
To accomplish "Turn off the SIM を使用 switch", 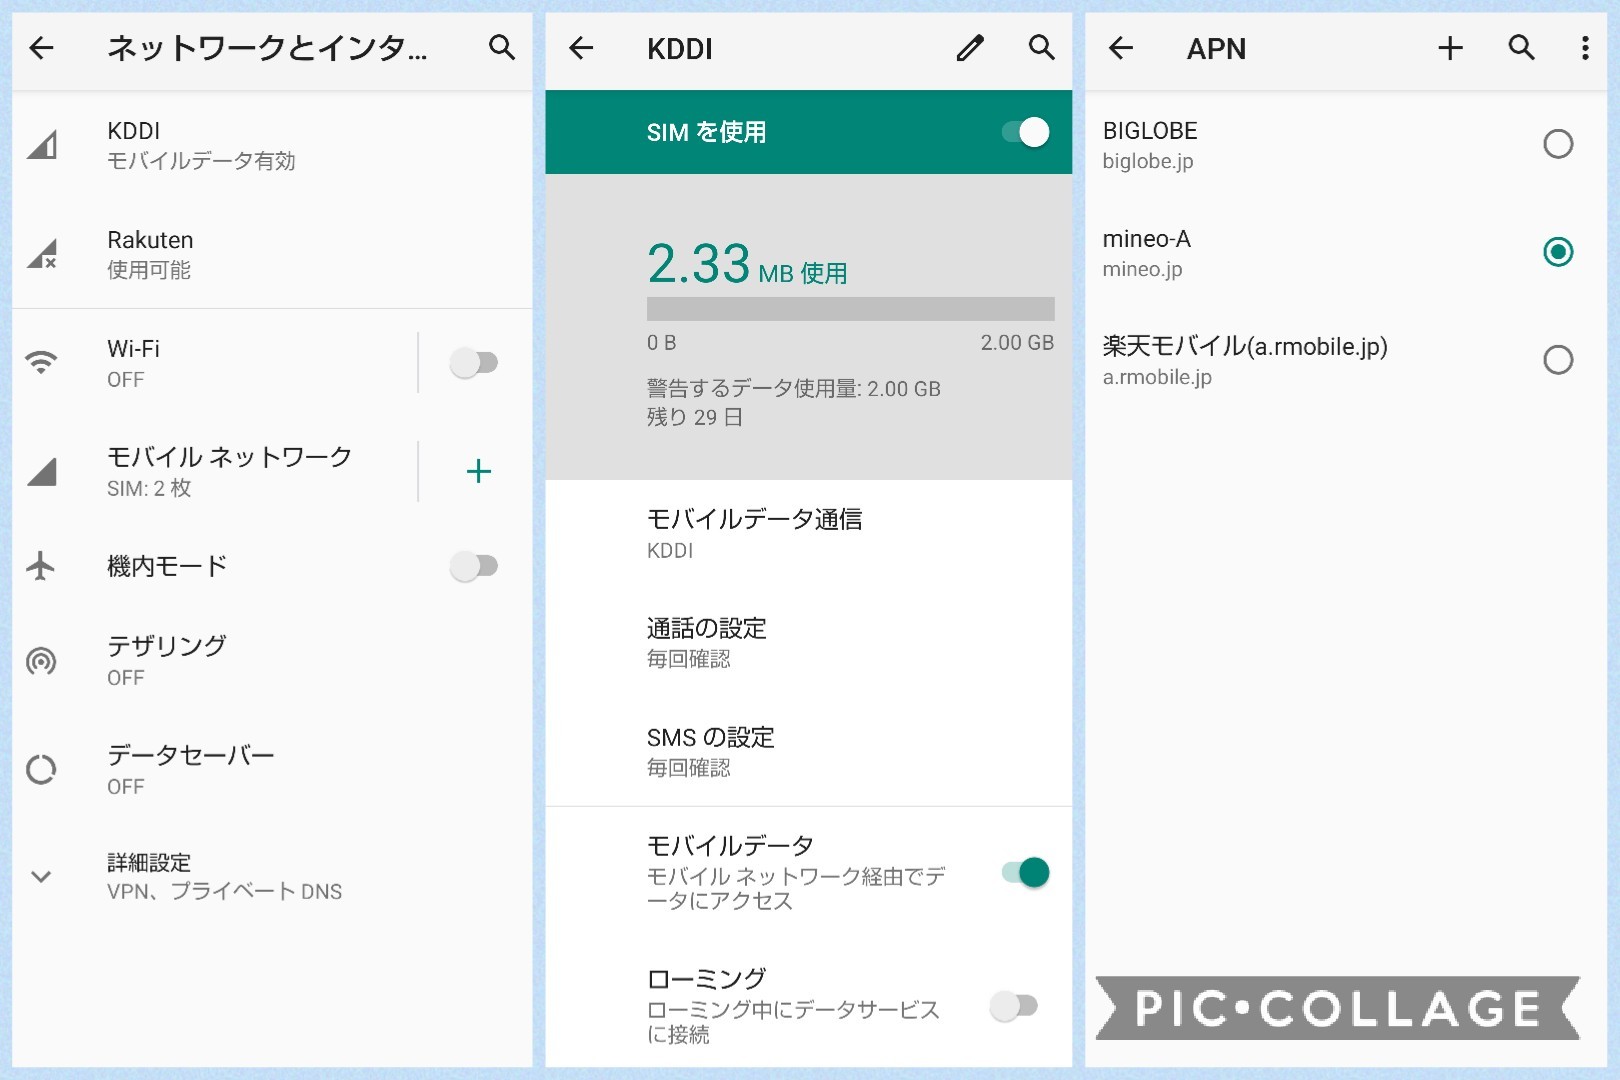I will click(x=1026, y=132).
